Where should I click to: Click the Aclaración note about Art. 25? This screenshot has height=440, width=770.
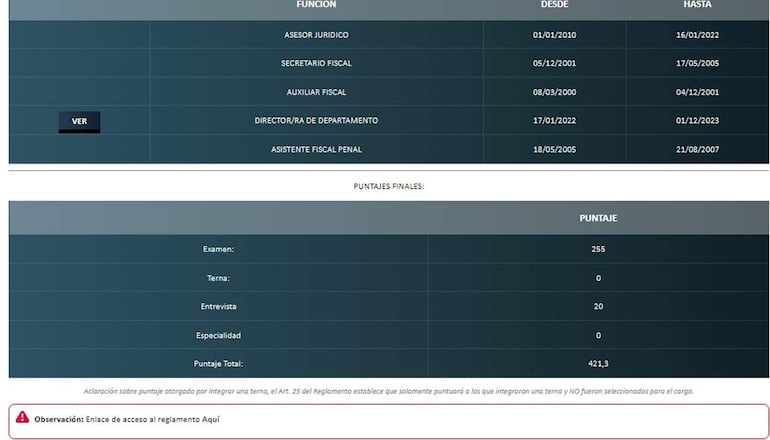[388, 391]
